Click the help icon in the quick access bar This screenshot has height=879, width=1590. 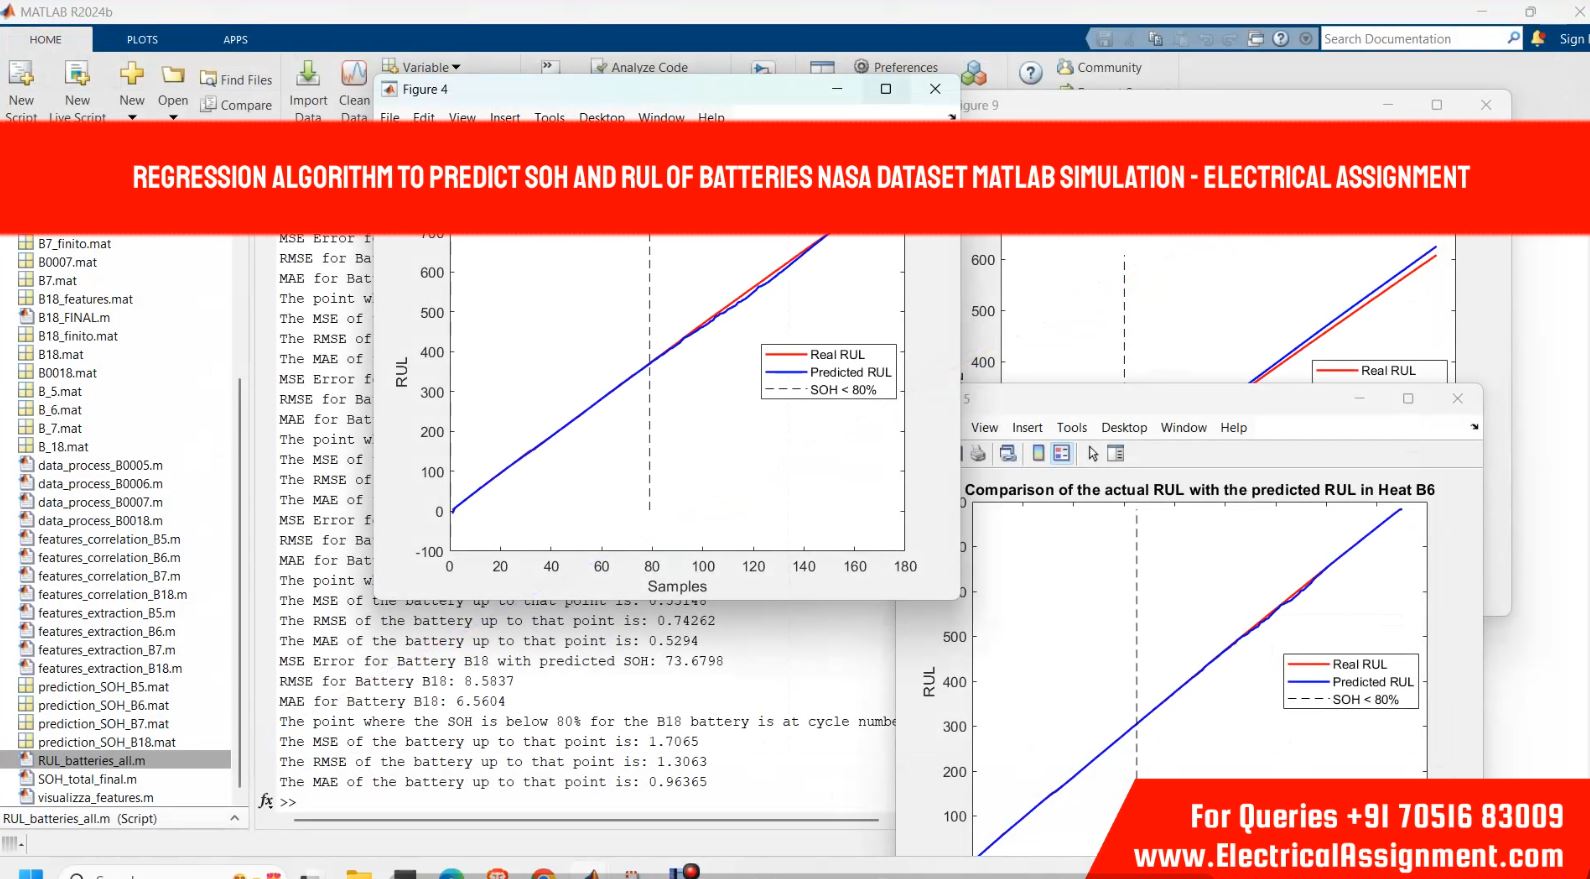[x=1281, y=39]
